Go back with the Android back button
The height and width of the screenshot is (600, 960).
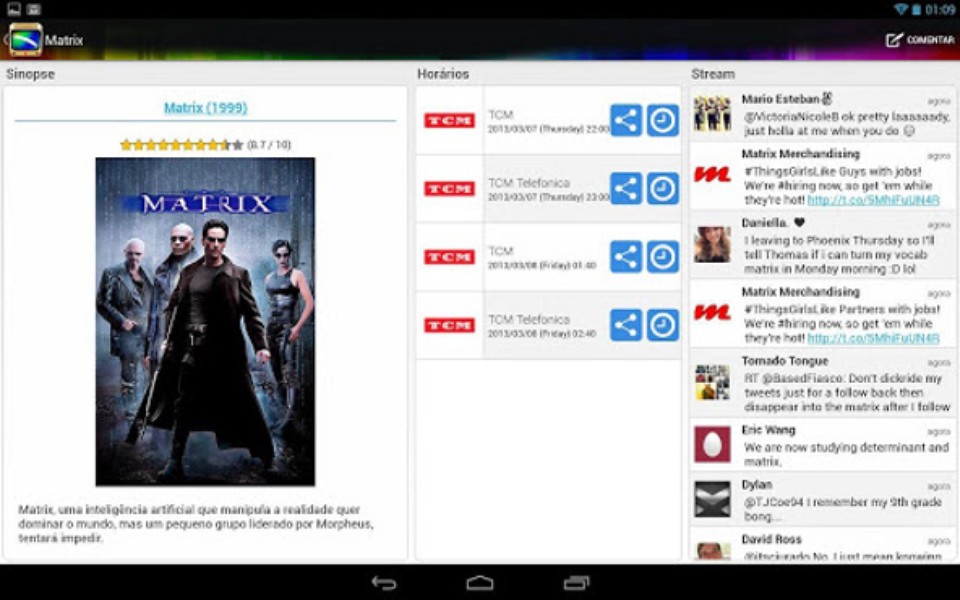(384, 583)
